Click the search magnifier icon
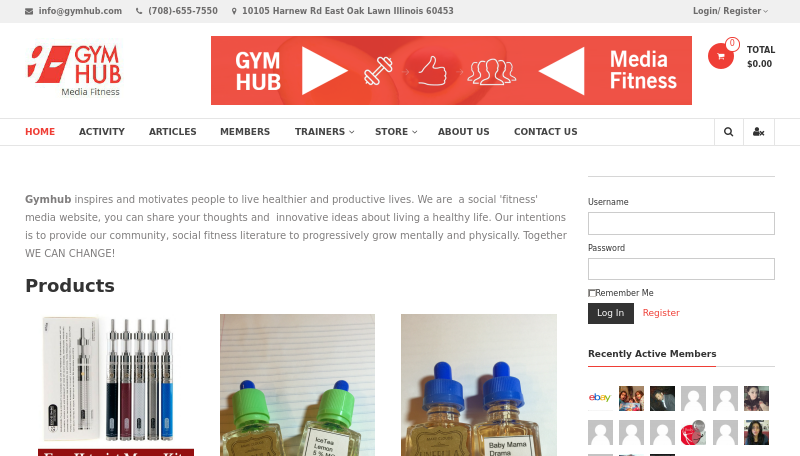The image size is (800, 456). pos(729,132)
